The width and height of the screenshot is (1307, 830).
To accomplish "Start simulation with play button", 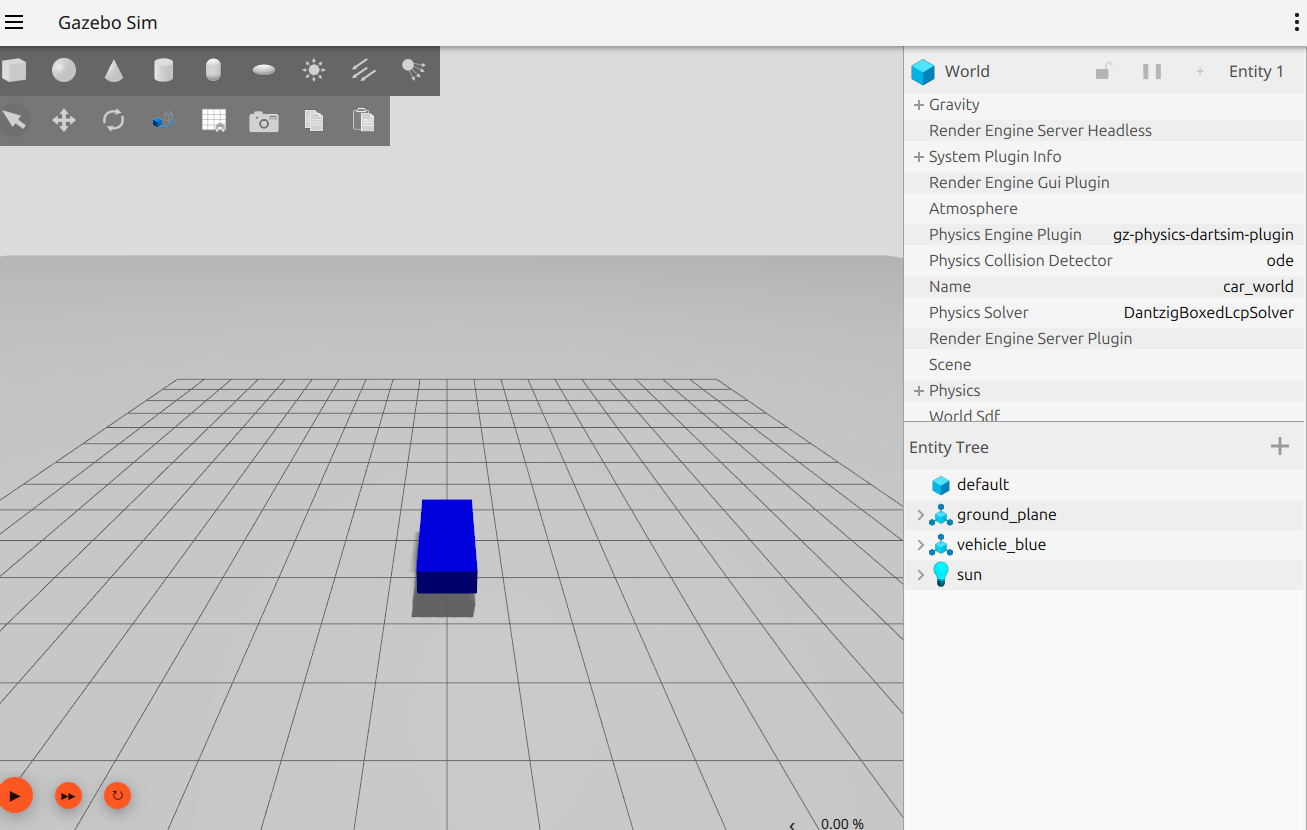I will 14,795.
